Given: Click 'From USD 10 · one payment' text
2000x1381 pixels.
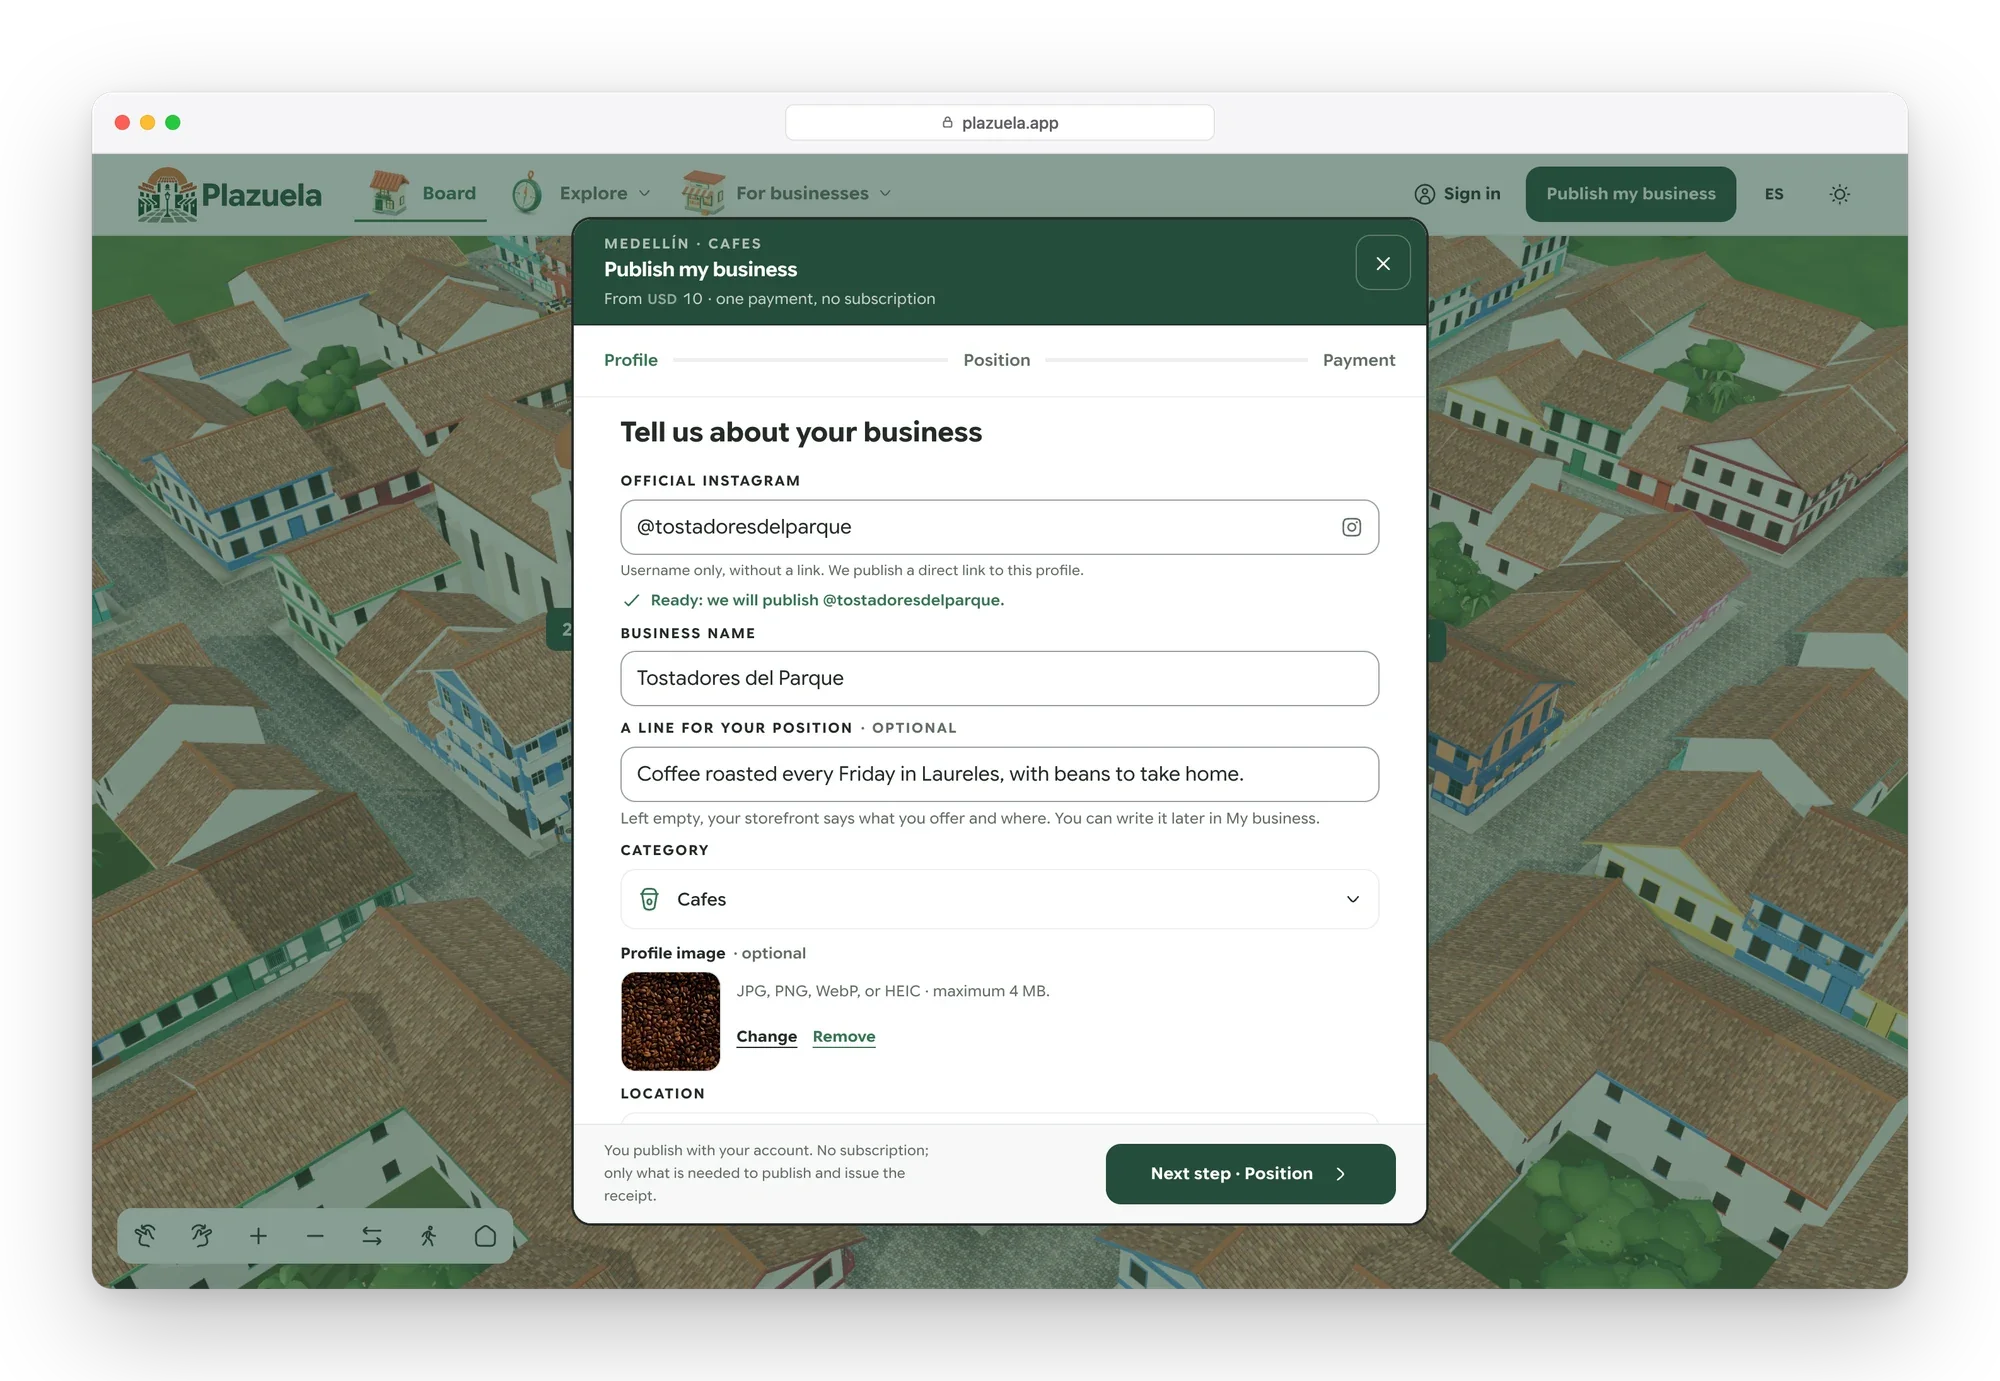Looking at the screenshot, I should [x=769, y=299].
